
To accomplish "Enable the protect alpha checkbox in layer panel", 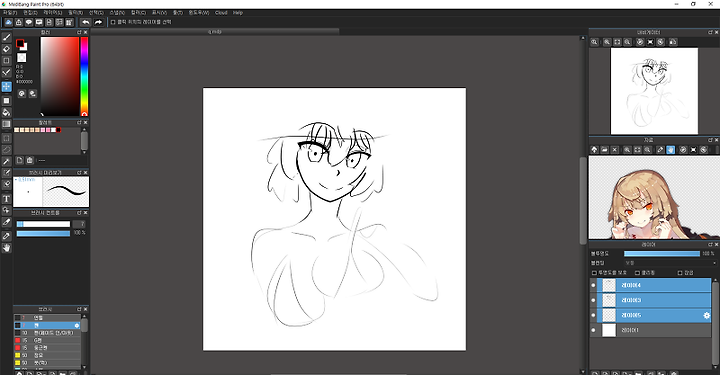I will pyautogui.click(x=594, y=273).
